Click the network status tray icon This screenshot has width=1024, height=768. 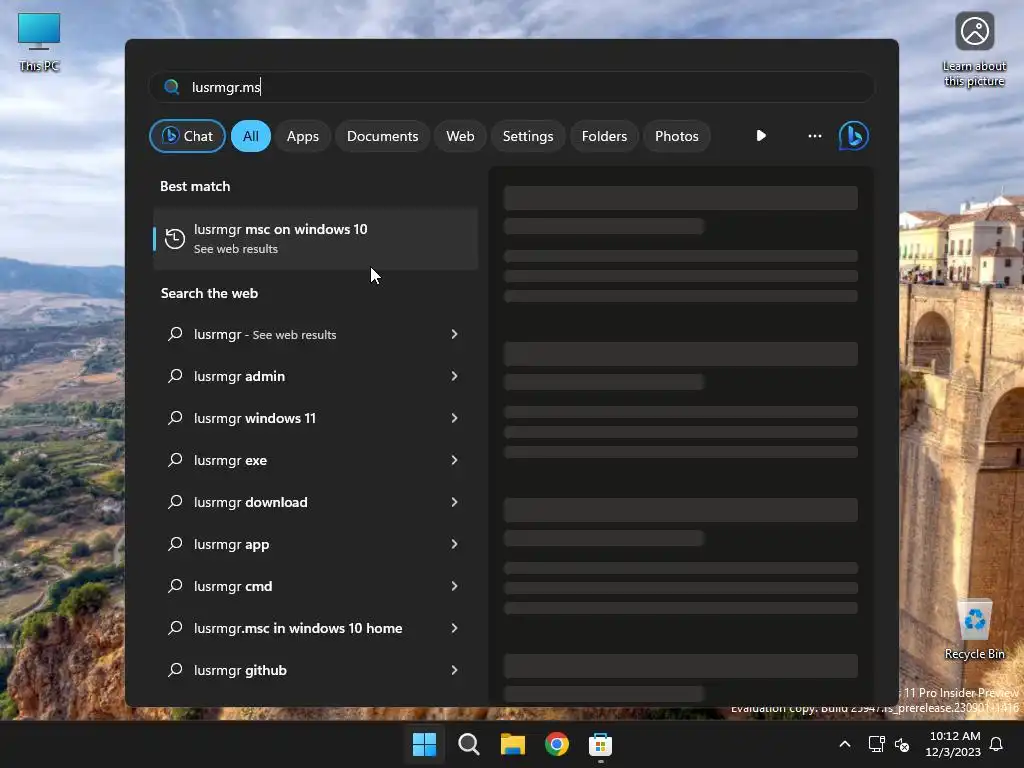(876, 744)
